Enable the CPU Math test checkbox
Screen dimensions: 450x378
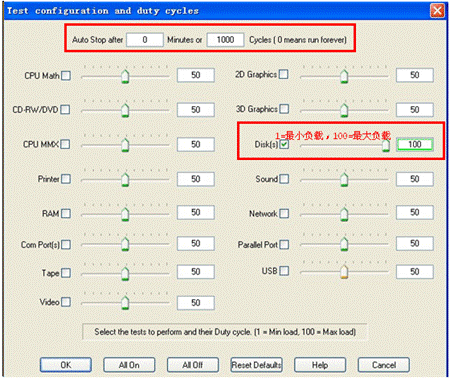point(66,76)
